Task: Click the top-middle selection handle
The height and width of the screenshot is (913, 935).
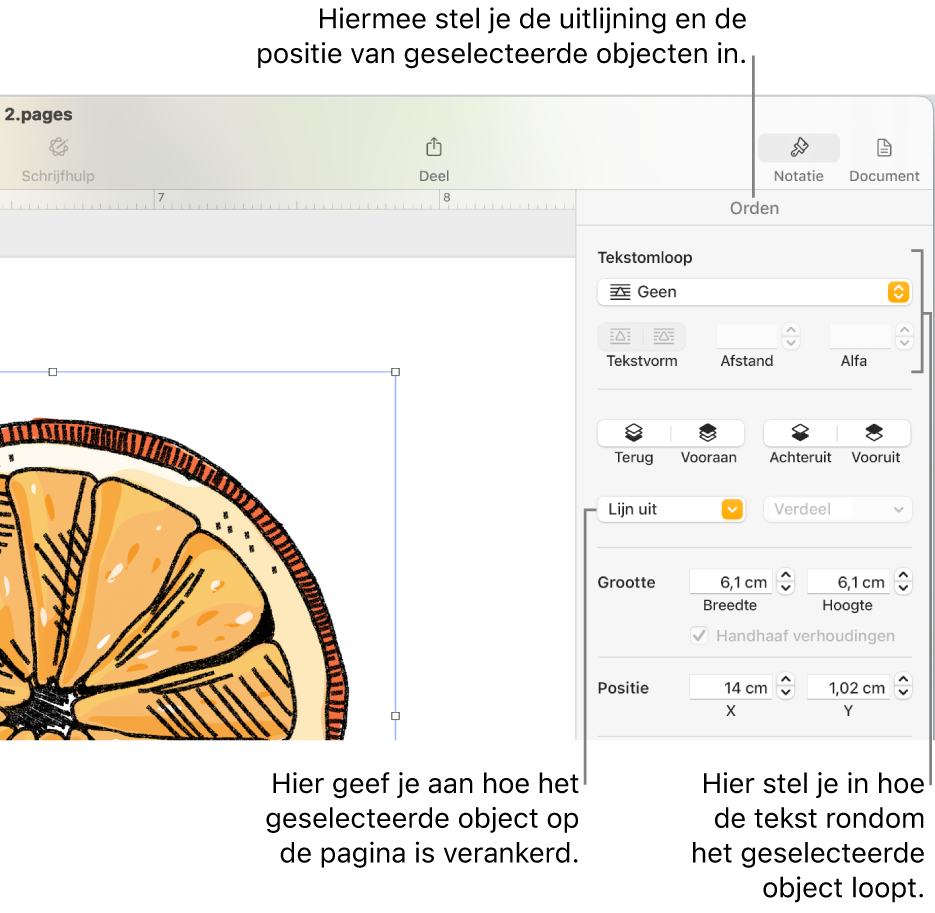Action: click(52, 372)
